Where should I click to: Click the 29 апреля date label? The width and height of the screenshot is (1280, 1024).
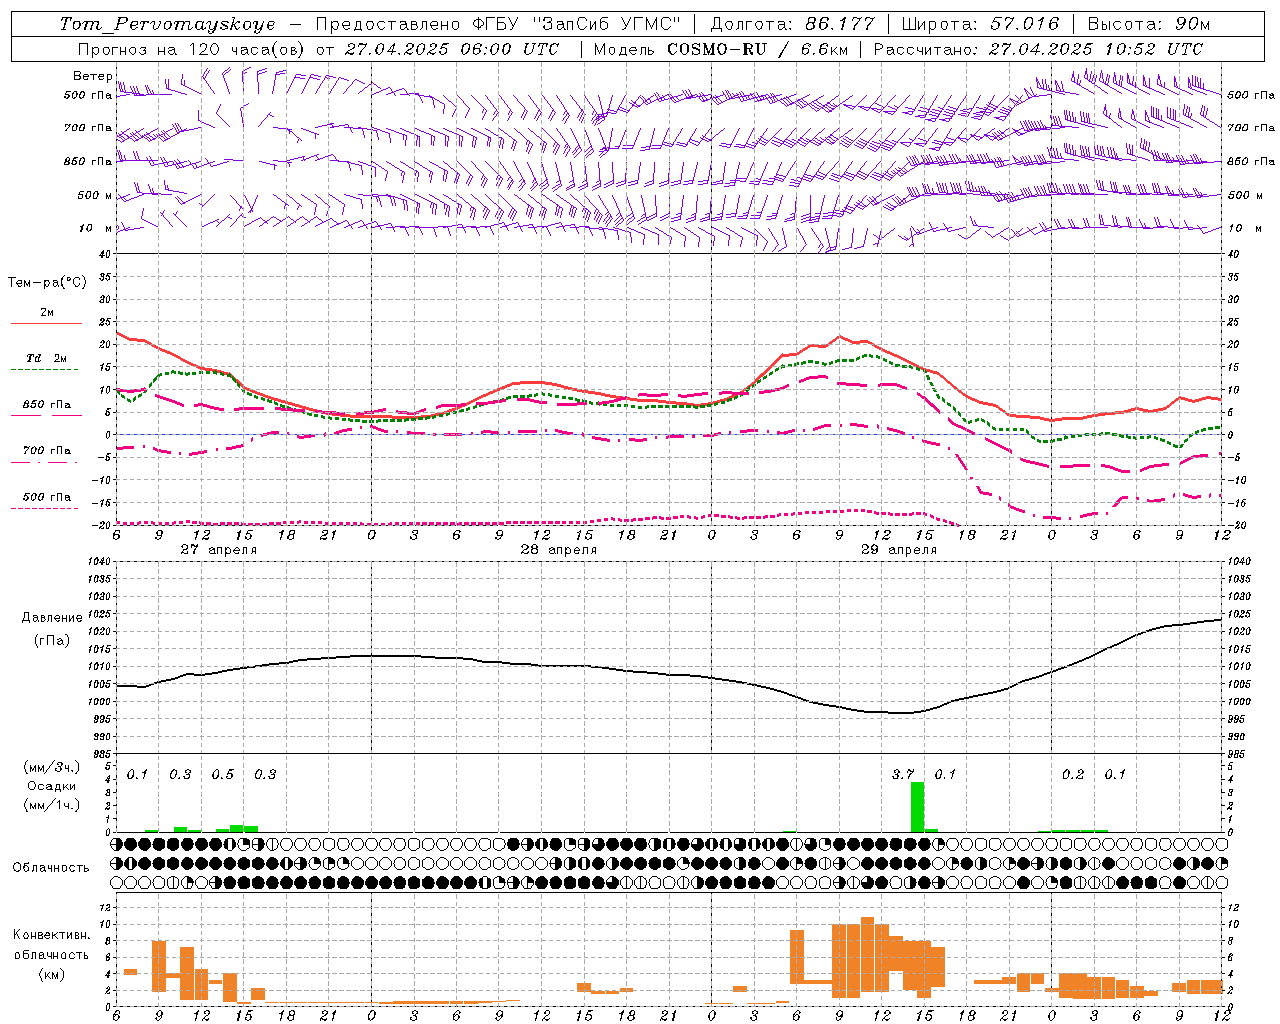tap(899, 550)
